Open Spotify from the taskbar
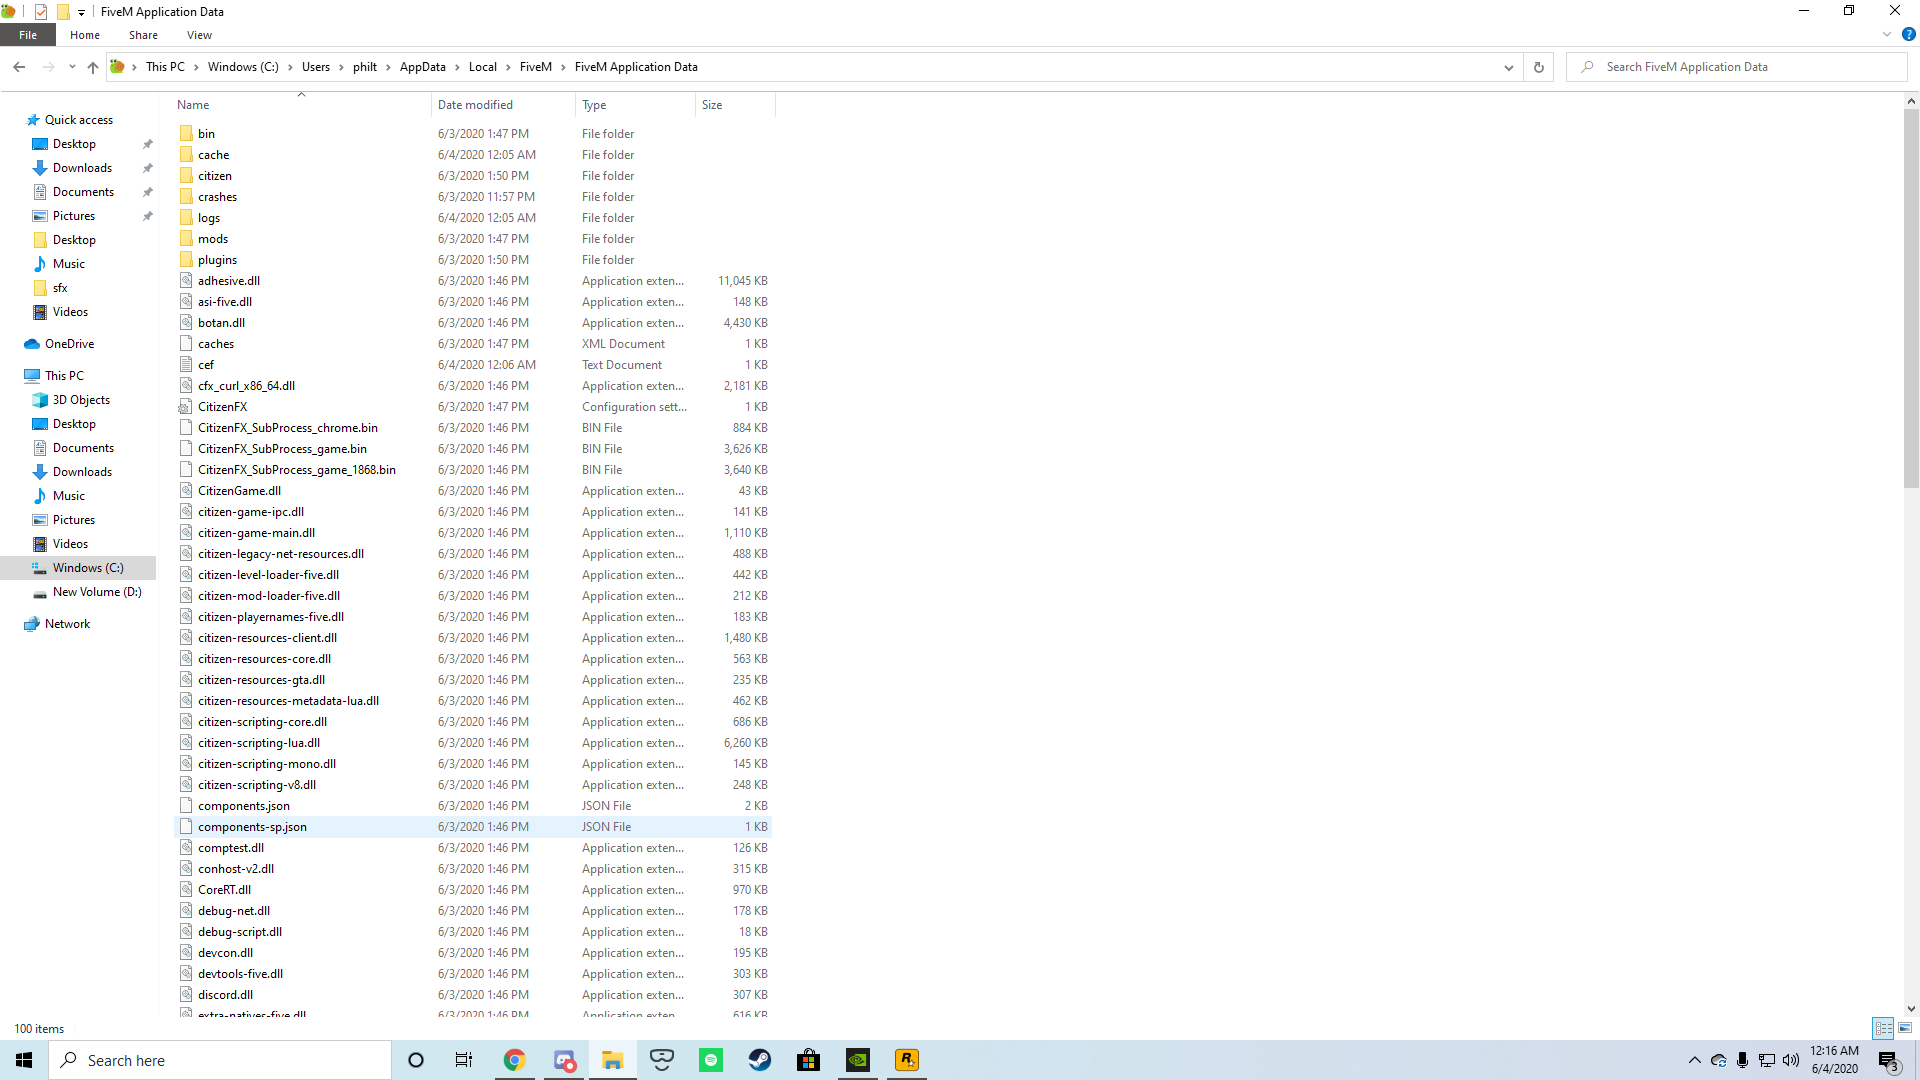Image resolution: width=1920 pixels, height=1080 pixels. 711,1060
